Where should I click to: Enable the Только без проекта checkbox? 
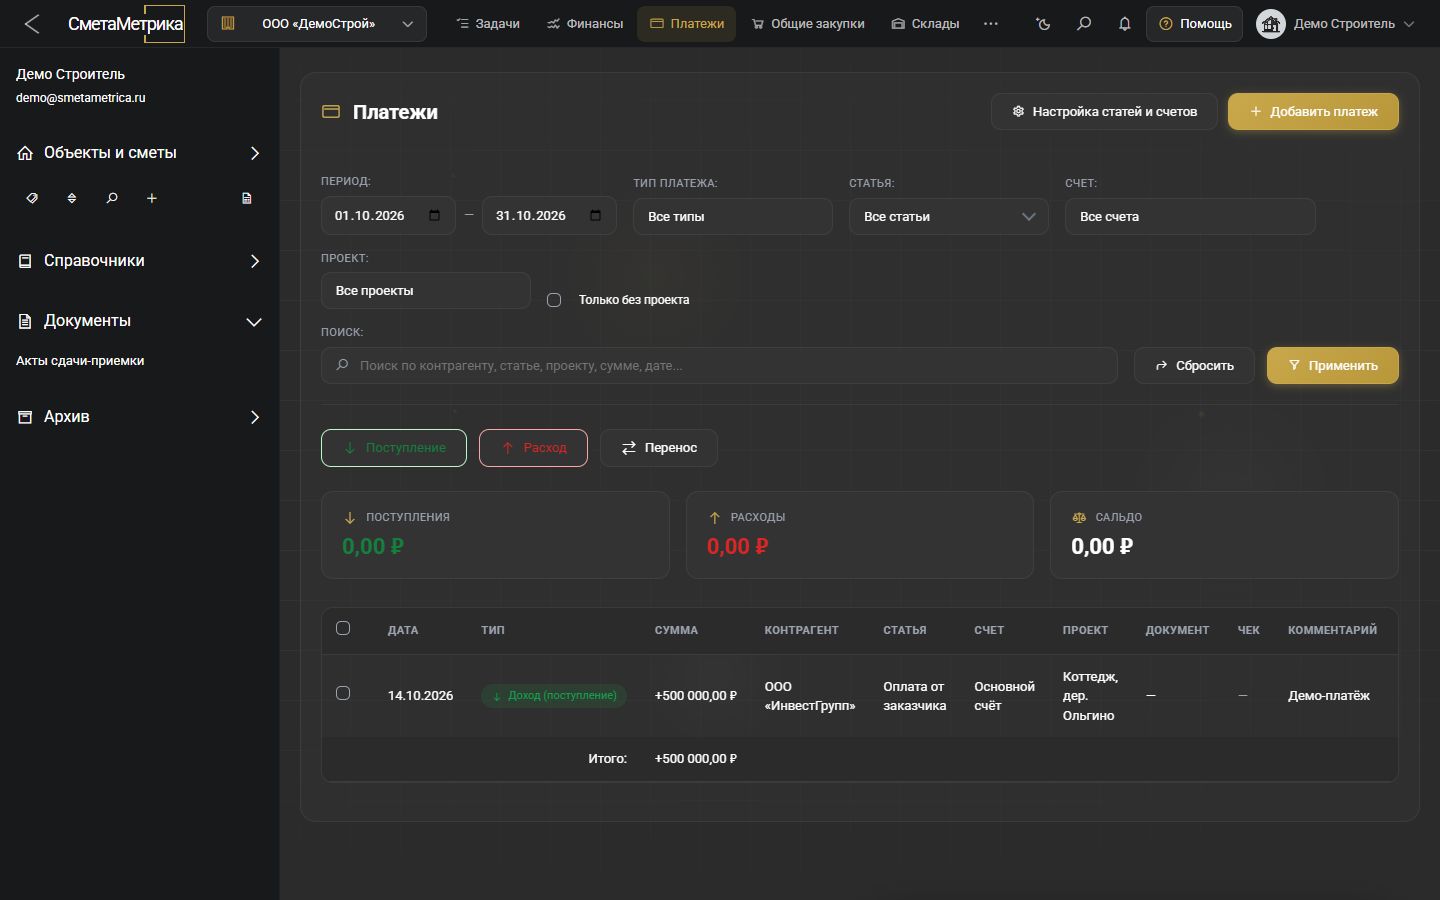pyautogui.click(x=554, y=300)
